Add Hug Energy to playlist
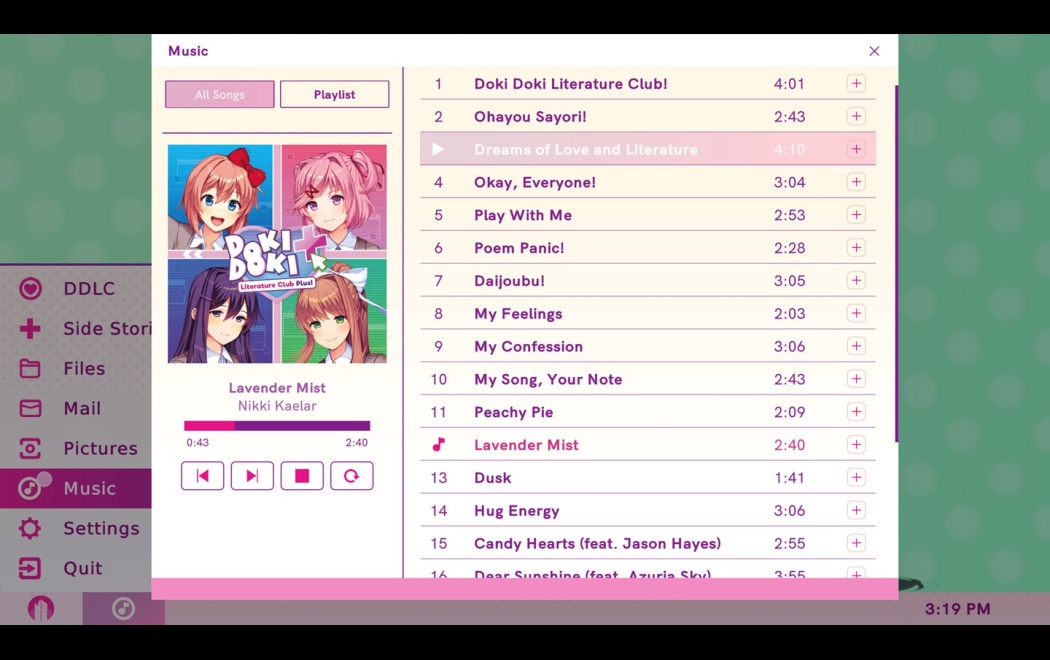 [856, 510]
